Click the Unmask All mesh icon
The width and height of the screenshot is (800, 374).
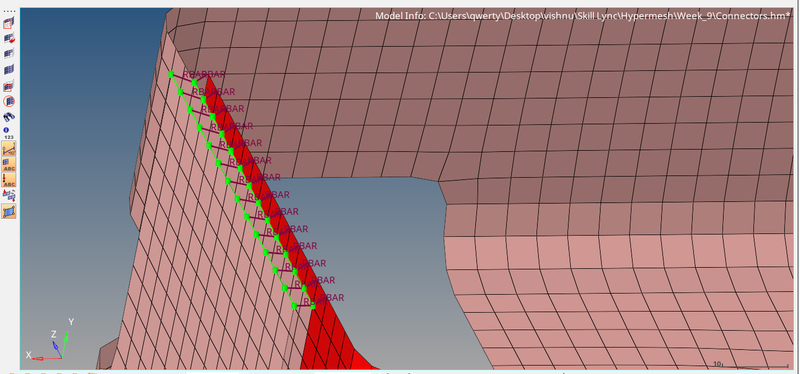9,69
